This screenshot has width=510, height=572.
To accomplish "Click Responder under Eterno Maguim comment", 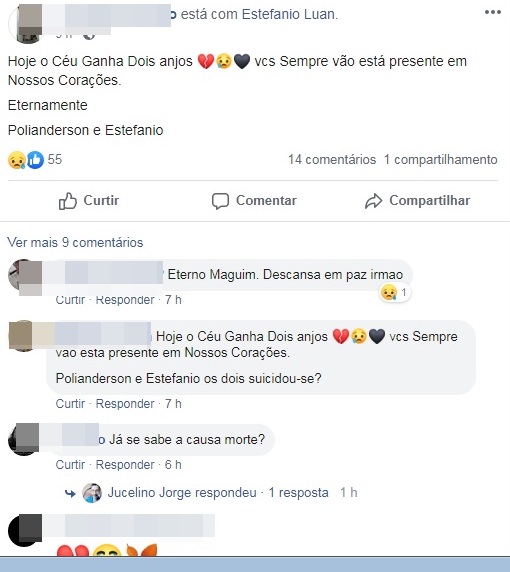I will (125, 300).
